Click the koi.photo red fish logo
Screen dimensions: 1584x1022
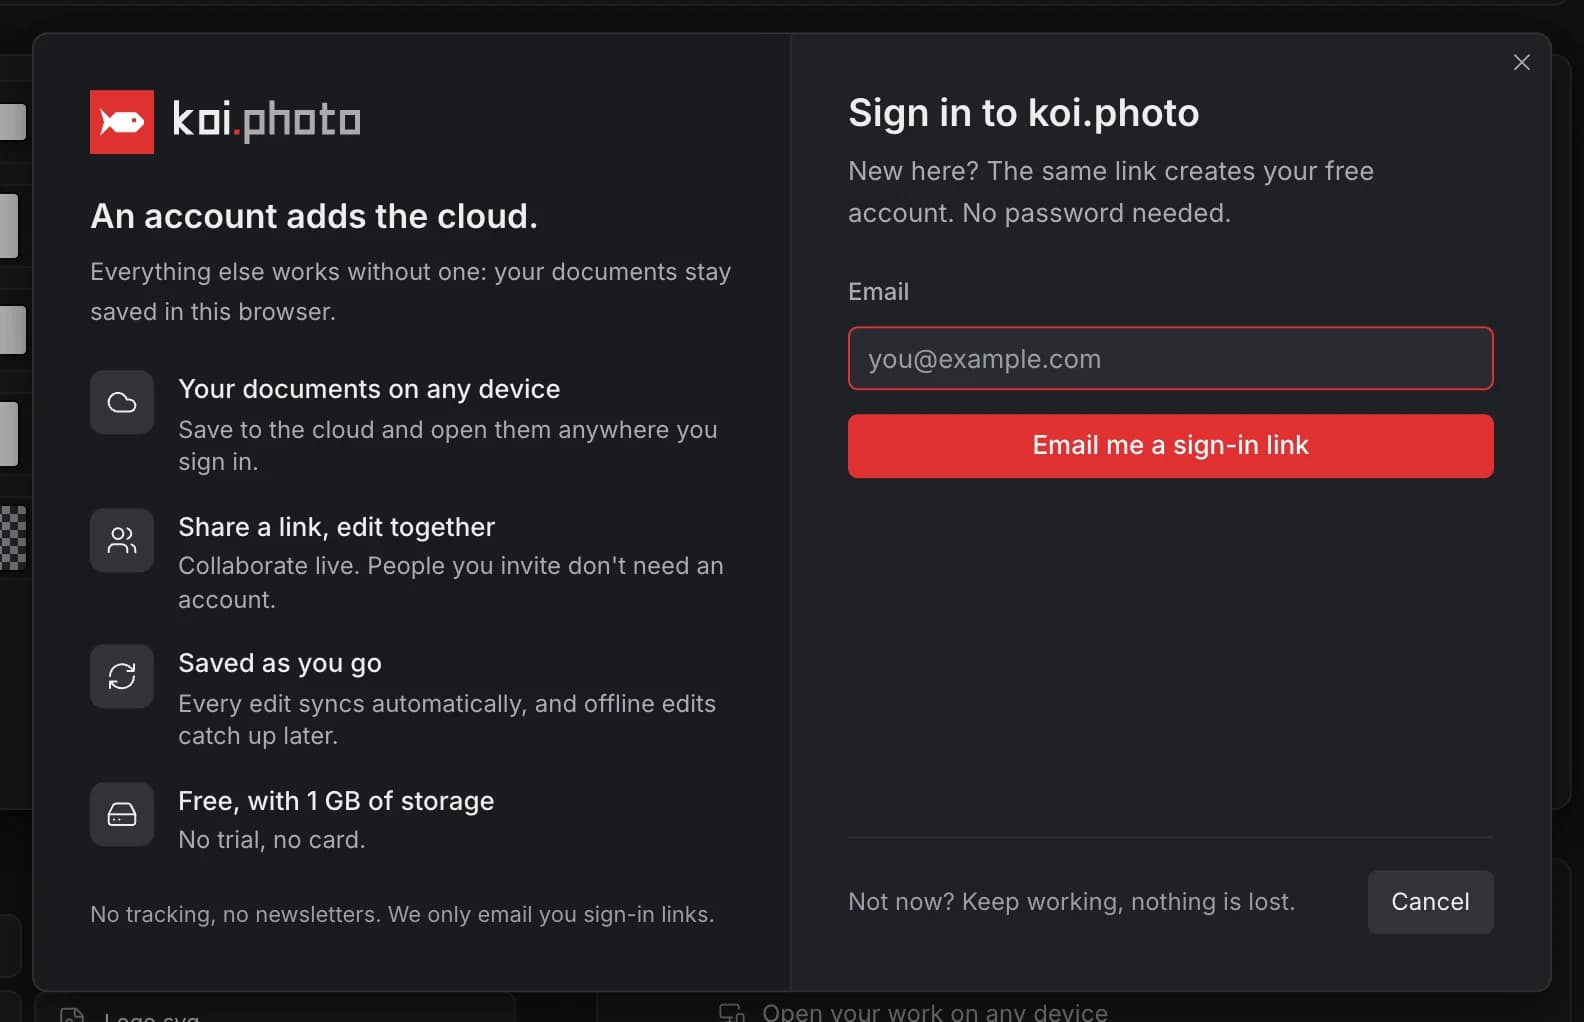122,122
